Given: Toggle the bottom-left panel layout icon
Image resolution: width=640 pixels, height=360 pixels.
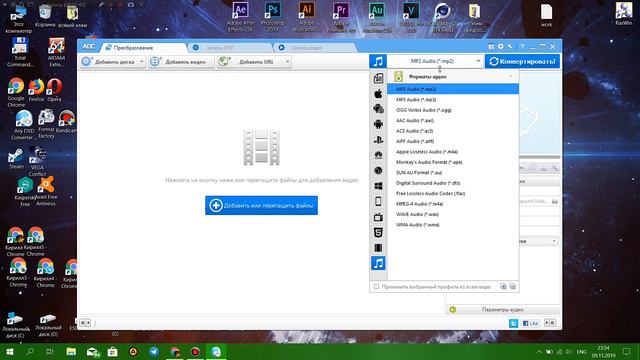Looking at the screenshot, I should pyautogui.click(x=85, y=323).
